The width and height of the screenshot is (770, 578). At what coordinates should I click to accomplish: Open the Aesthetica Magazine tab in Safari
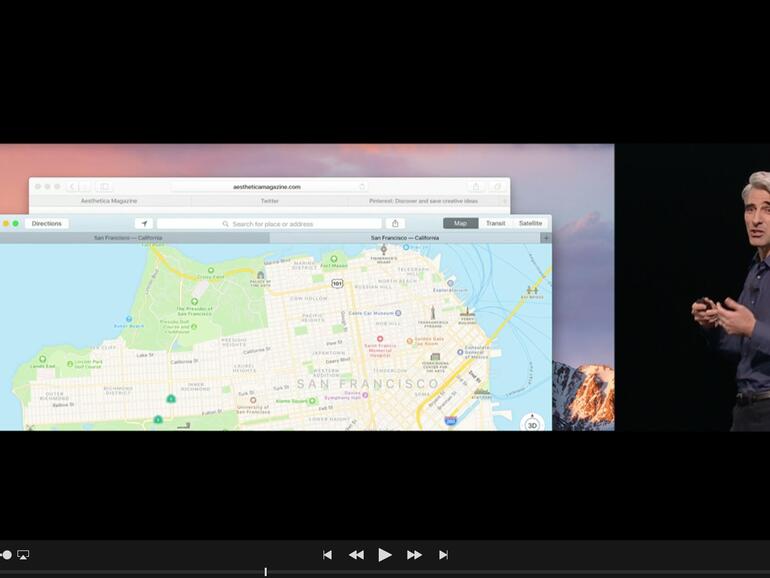pyautogui.click(x=109, y=201)
